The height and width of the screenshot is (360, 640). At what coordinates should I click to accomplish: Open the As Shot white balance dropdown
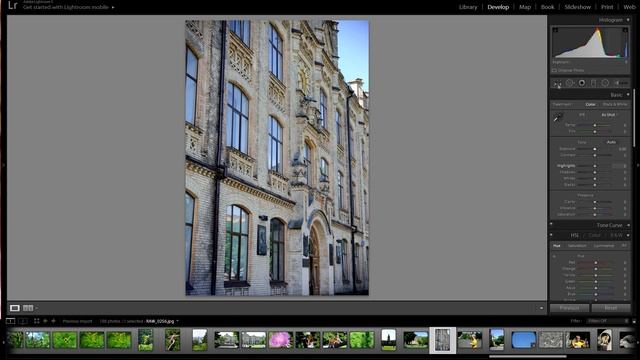pyautogui.click(x=610, y=115)
